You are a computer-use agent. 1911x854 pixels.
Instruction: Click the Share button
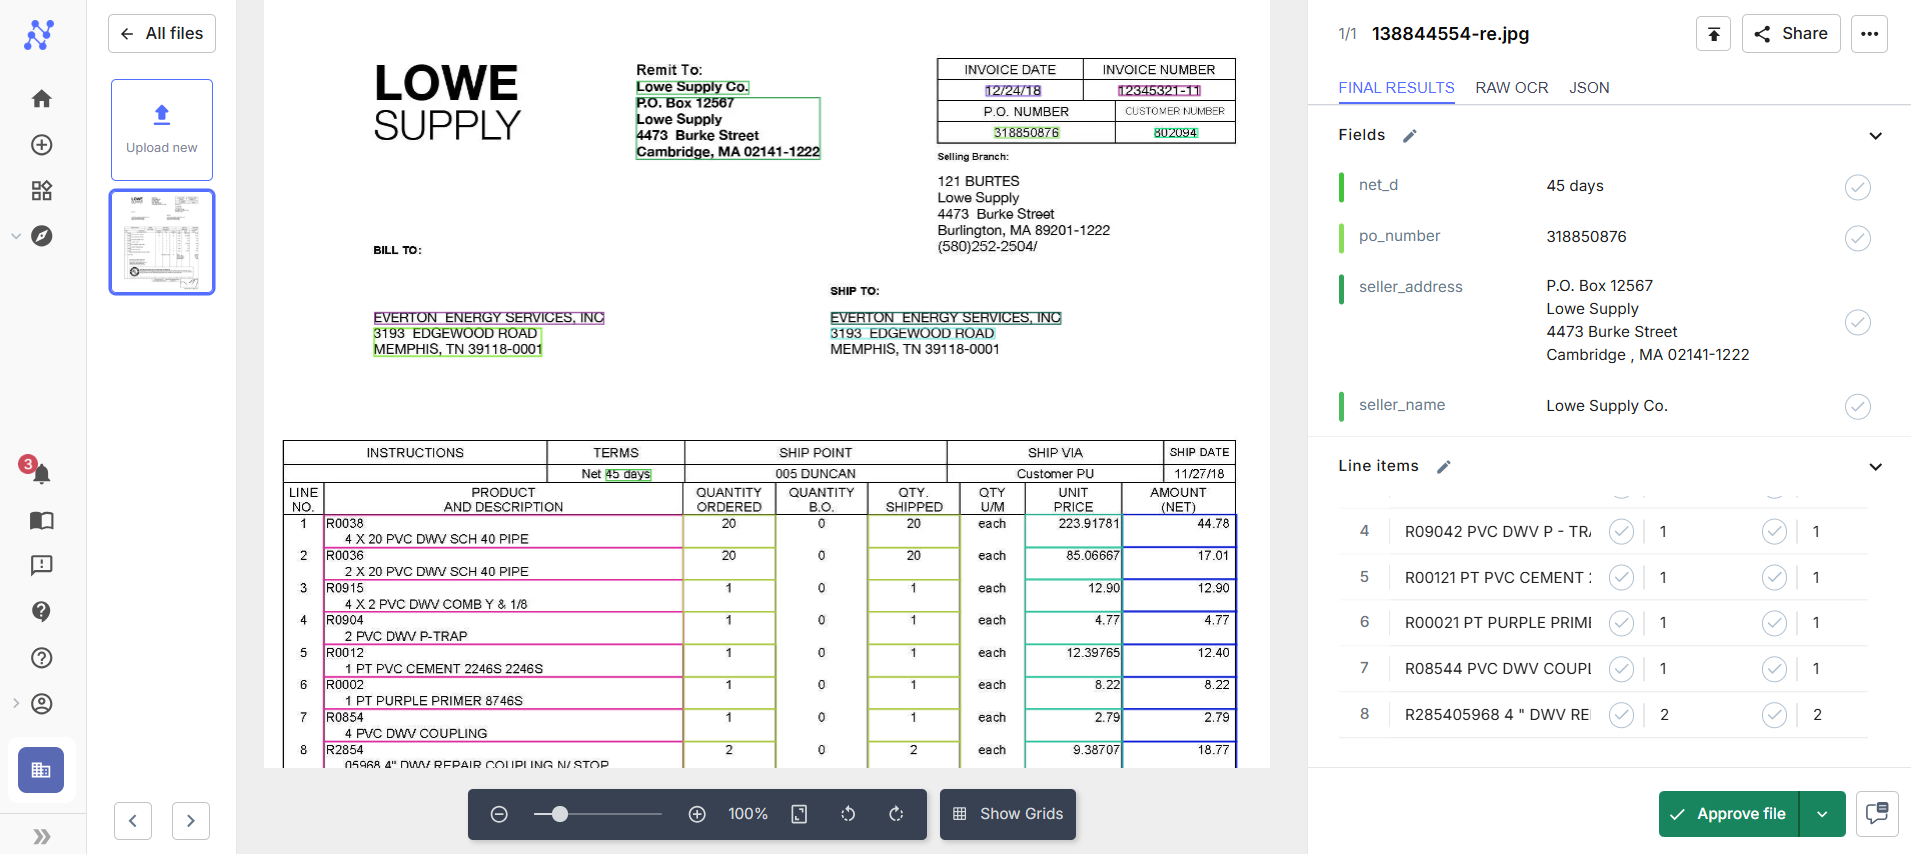[x=1791, y=34]
